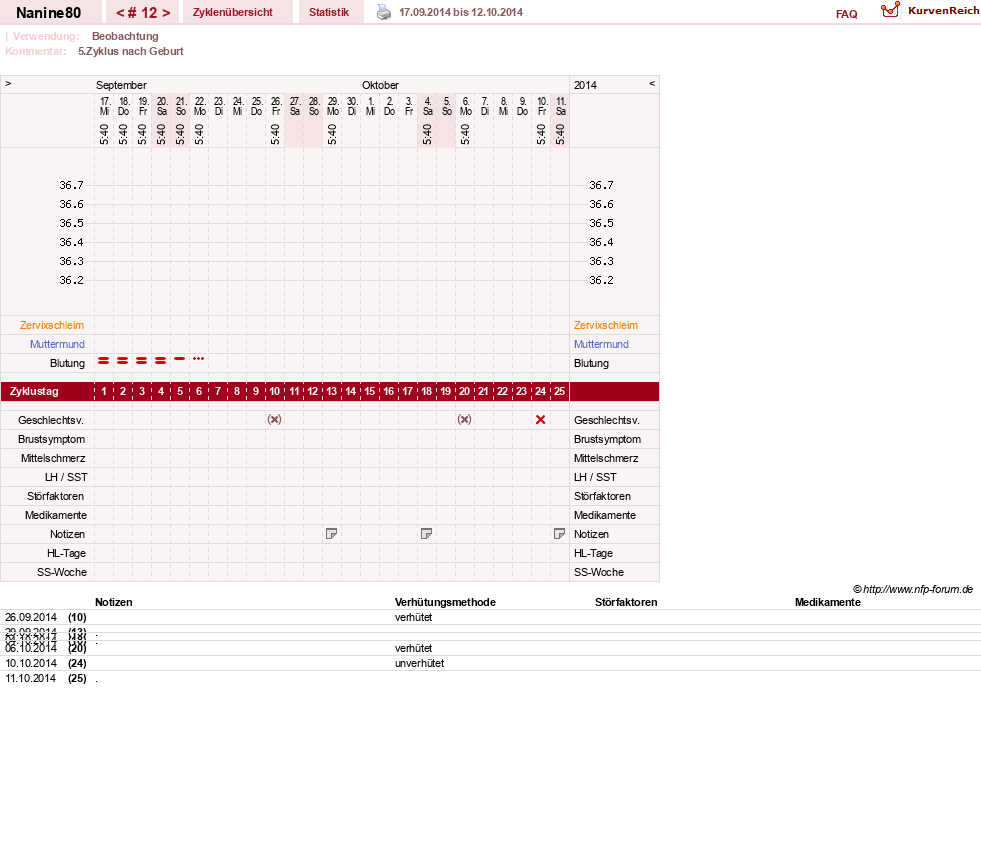
Task: Go to previous cycle with '<' before #12
Action: 120,13
